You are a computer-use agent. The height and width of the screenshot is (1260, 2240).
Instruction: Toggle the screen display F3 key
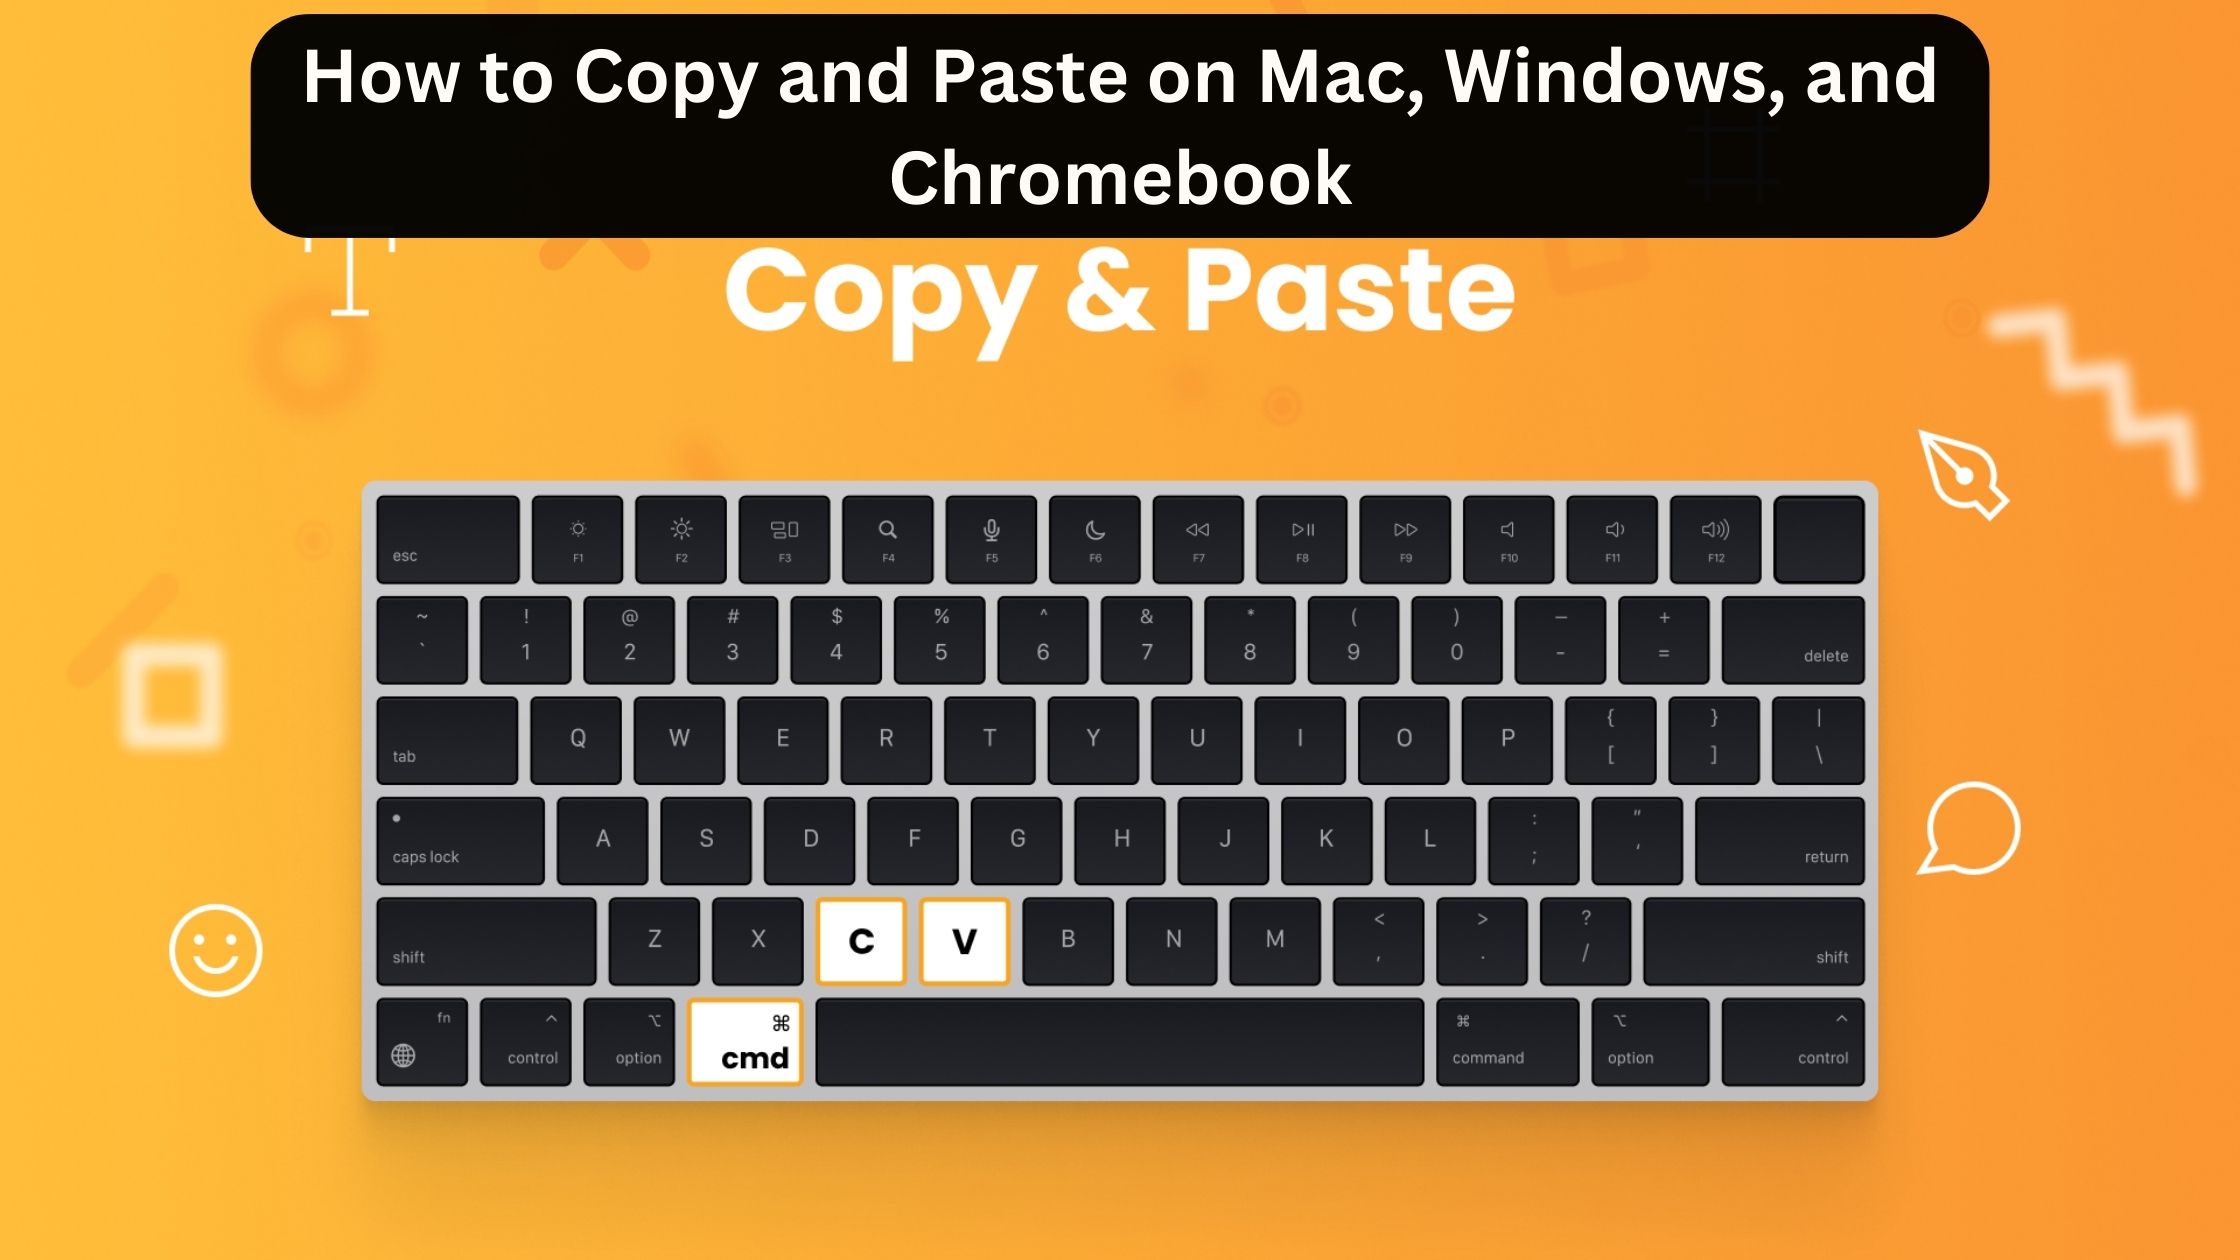(783, 537)
